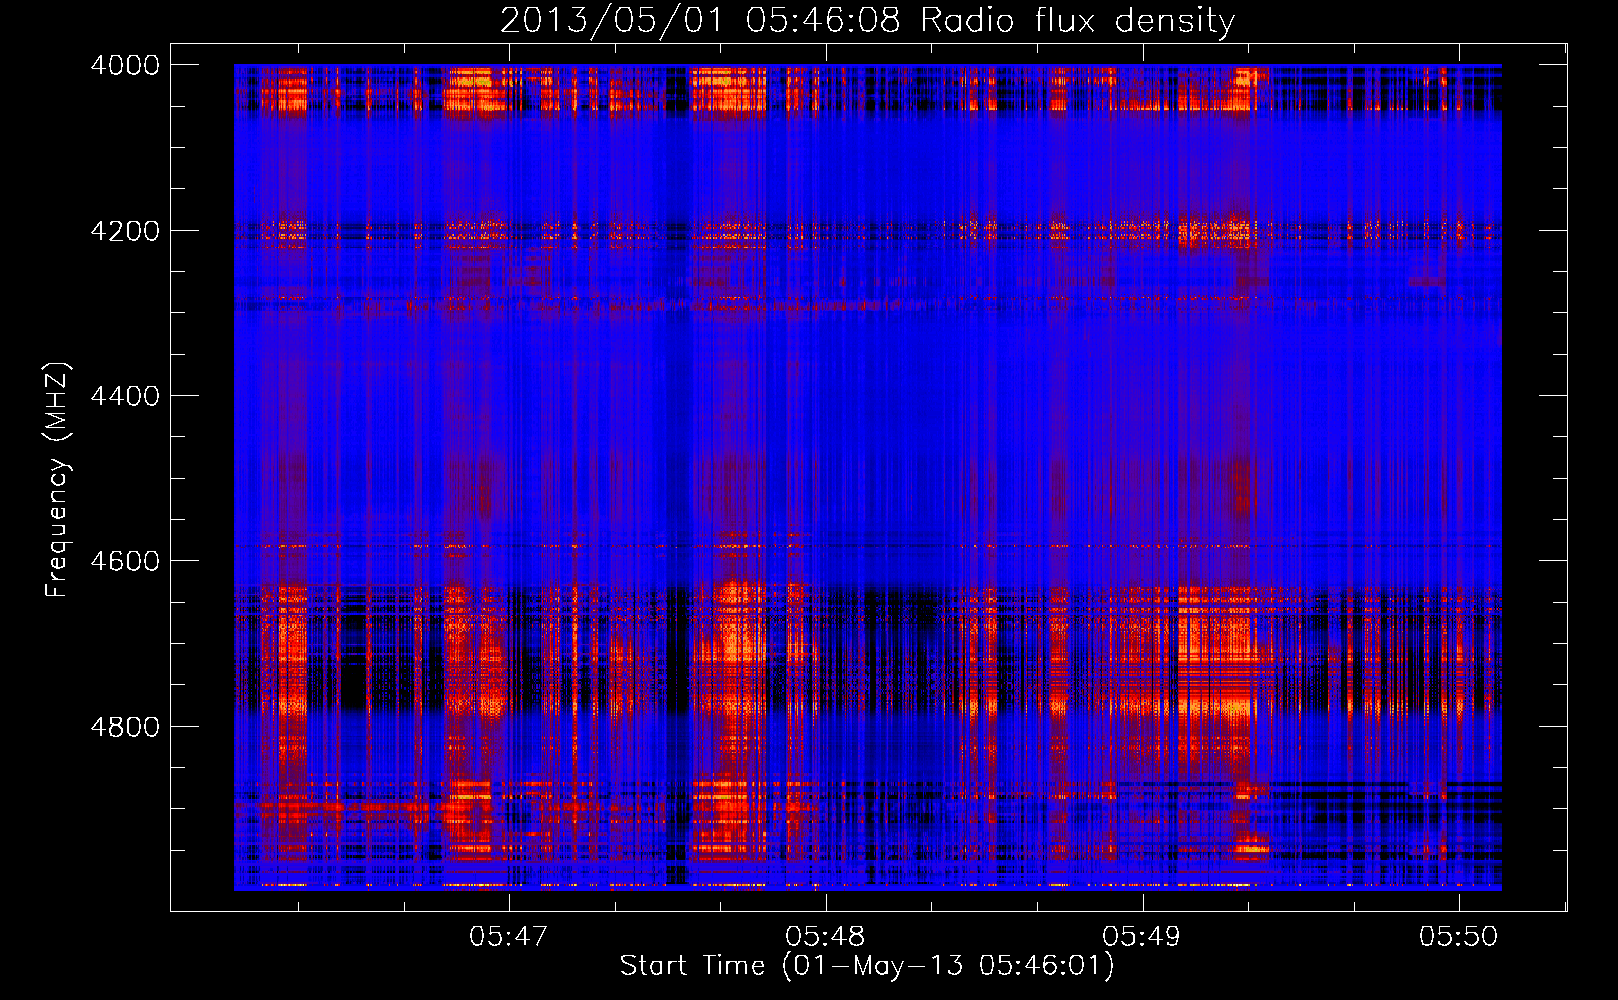Select the 4200 frequency tick label

coord(125,231)
